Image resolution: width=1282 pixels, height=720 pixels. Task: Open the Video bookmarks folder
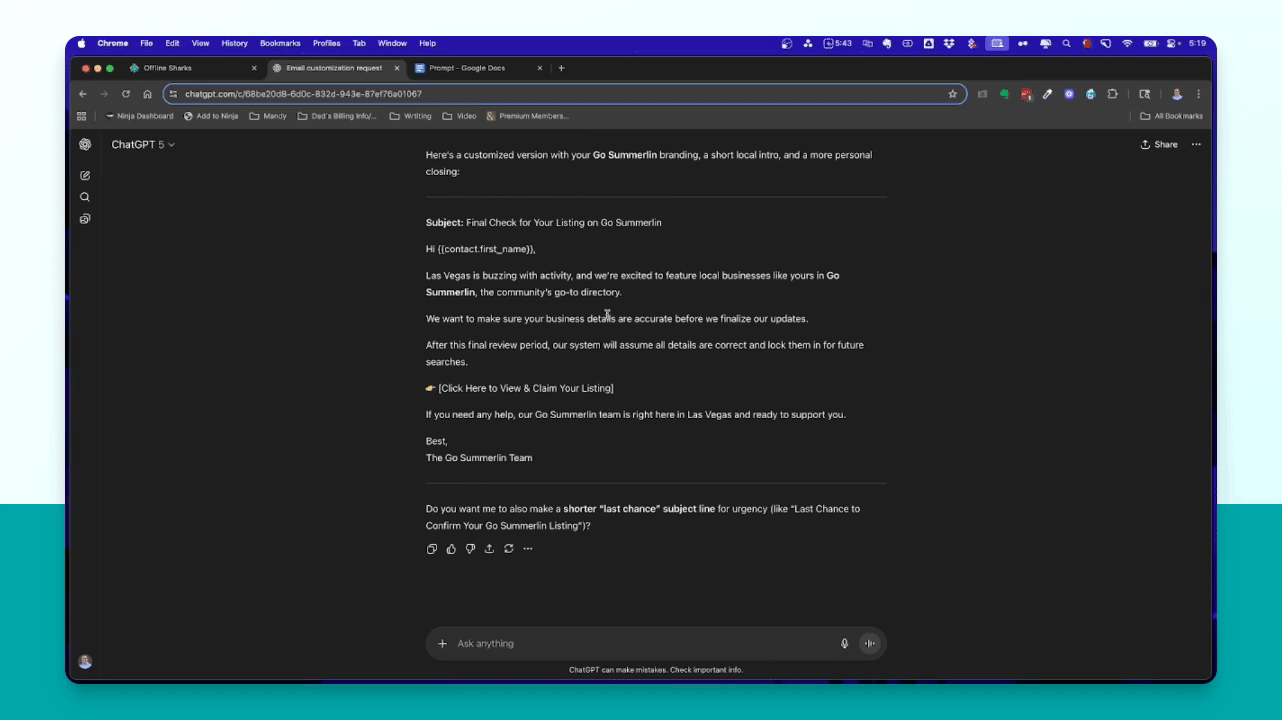[x=460, y=116]
